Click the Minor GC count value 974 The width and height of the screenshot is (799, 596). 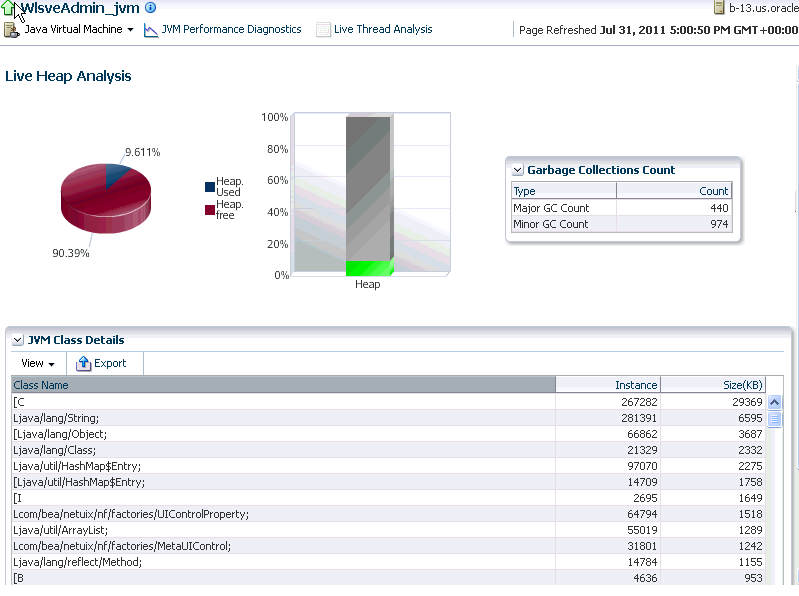pyautogui.click(x=719, y=224)
